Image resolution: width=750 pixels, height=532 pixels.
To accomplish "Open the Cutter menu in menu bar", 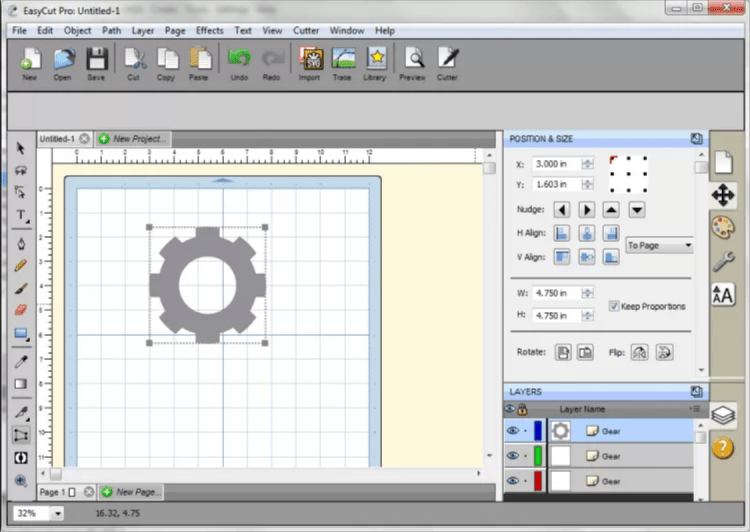I will (x=306, y=31).
